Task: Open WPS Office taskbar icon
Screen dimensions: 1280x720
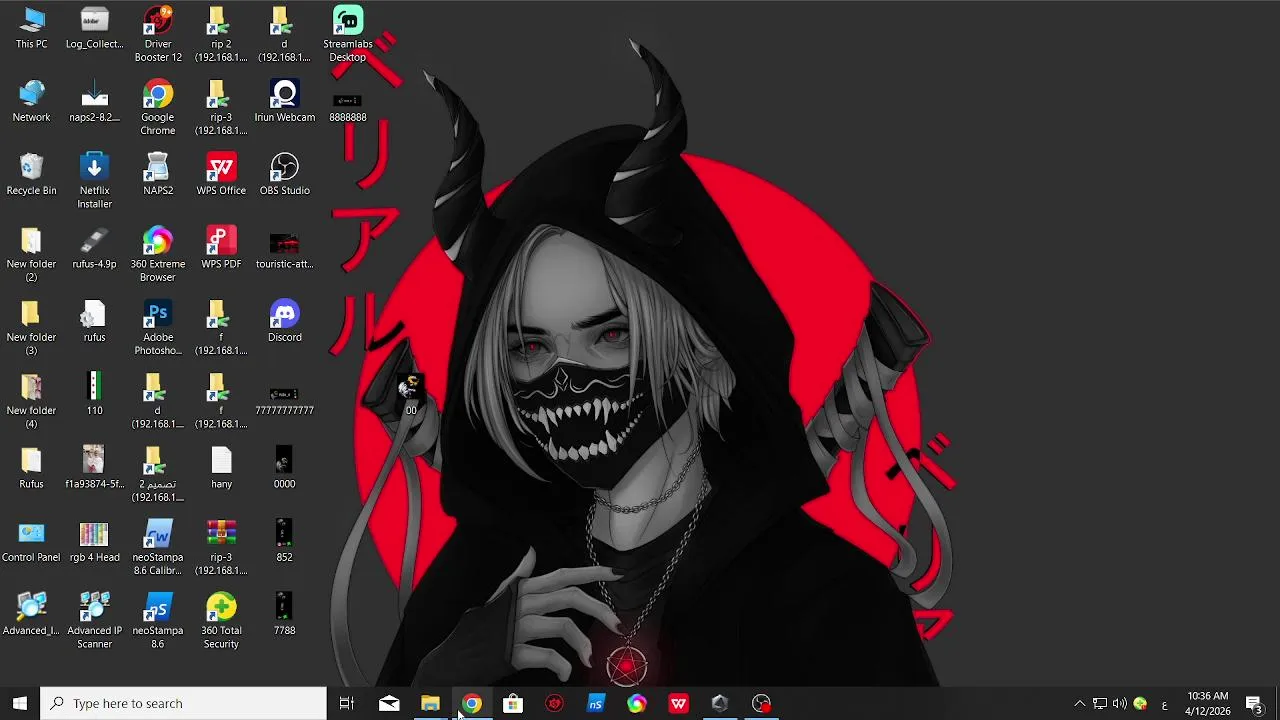Action: tap(679, 703)
